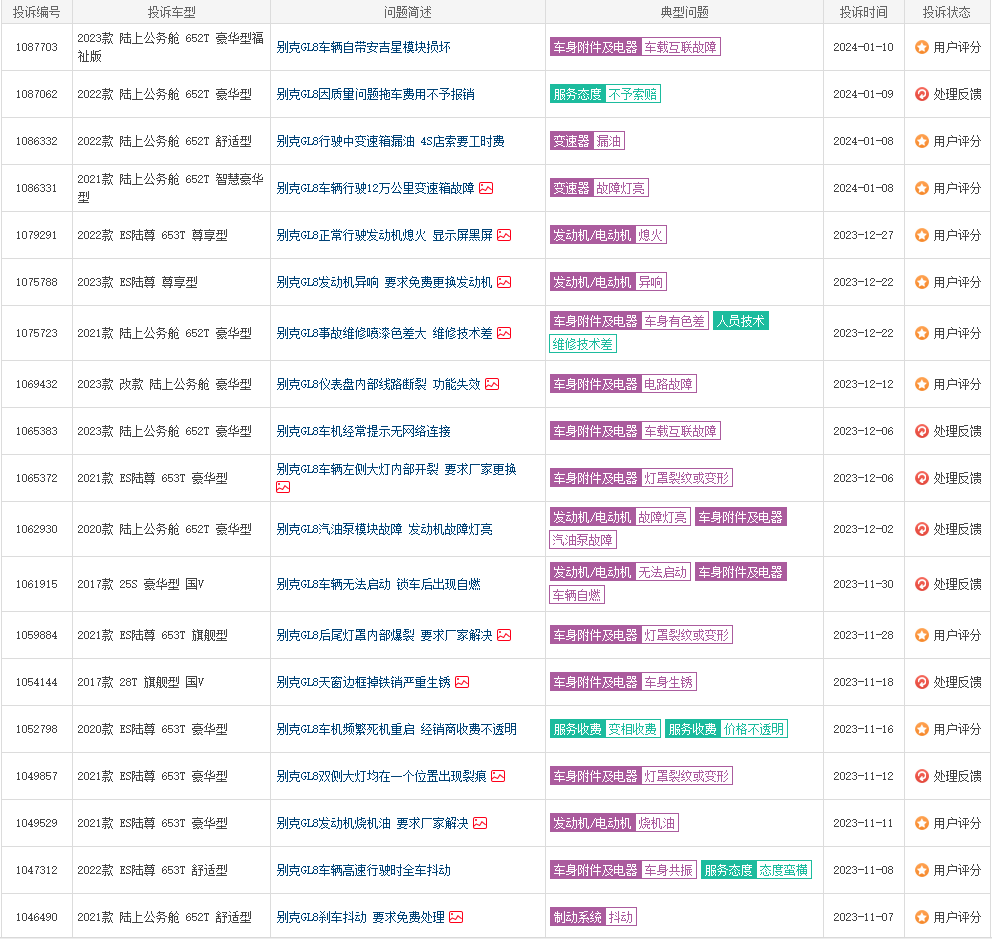Click 用户评分 status for complaint 1052798
Image resolution: width=992 pixels, height=939 pixels.
click(956, 729)
